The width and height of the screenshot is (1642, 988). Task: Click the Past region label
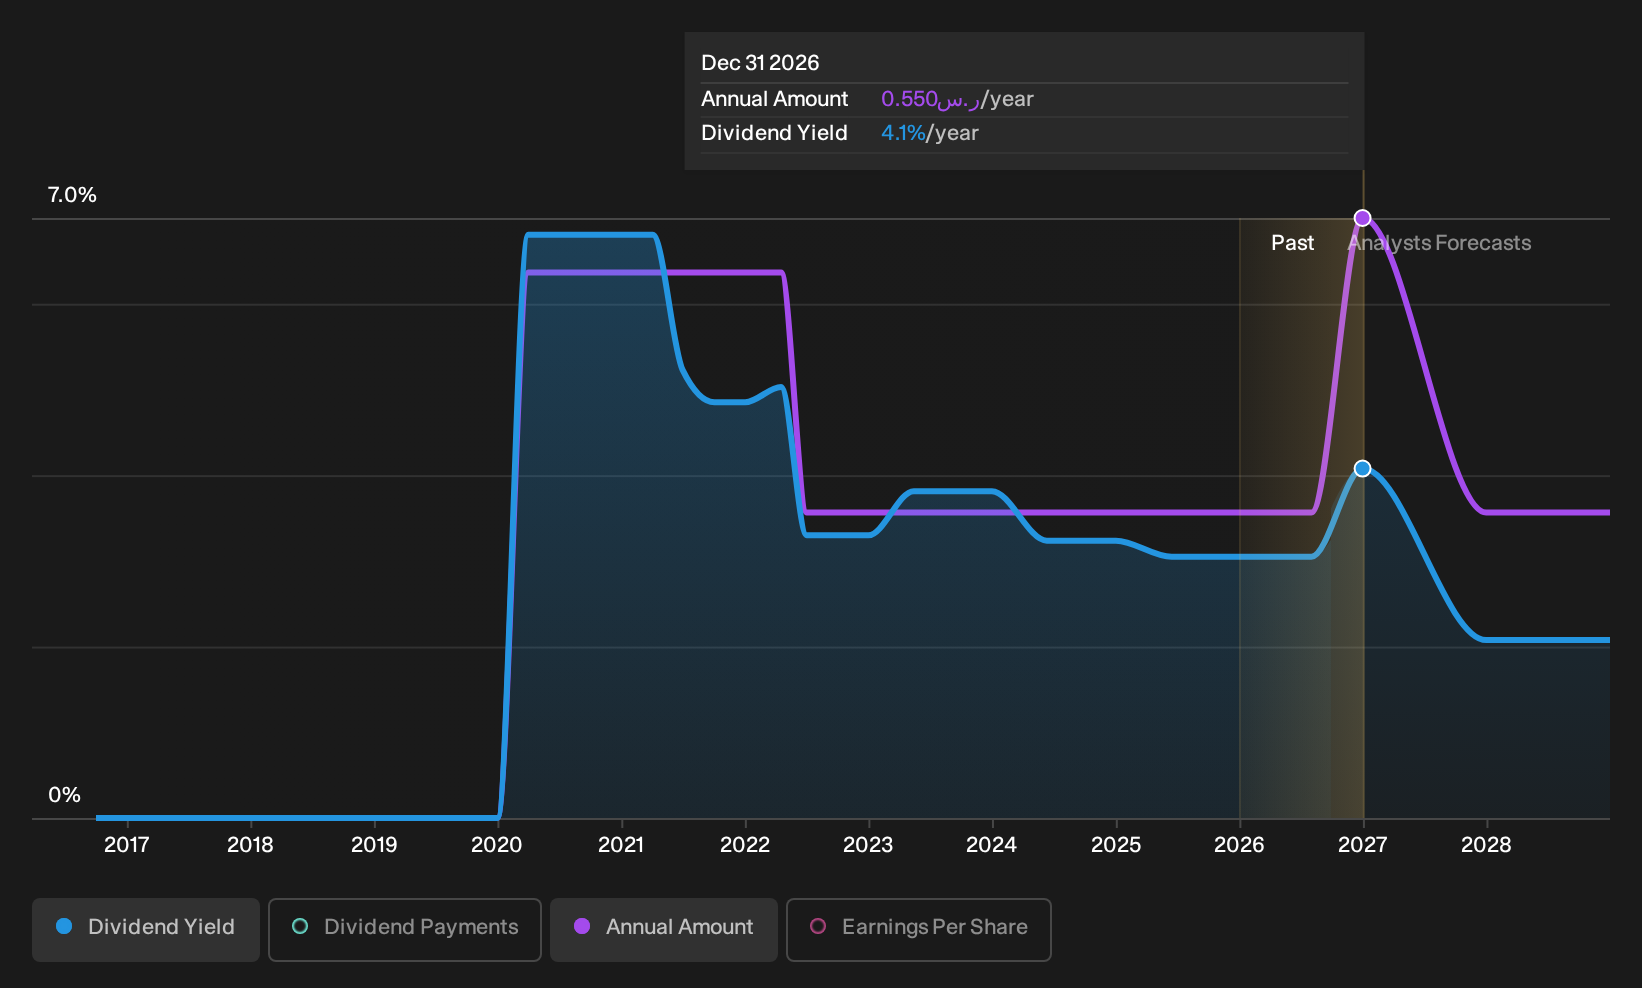click(x=1292, y=243)
